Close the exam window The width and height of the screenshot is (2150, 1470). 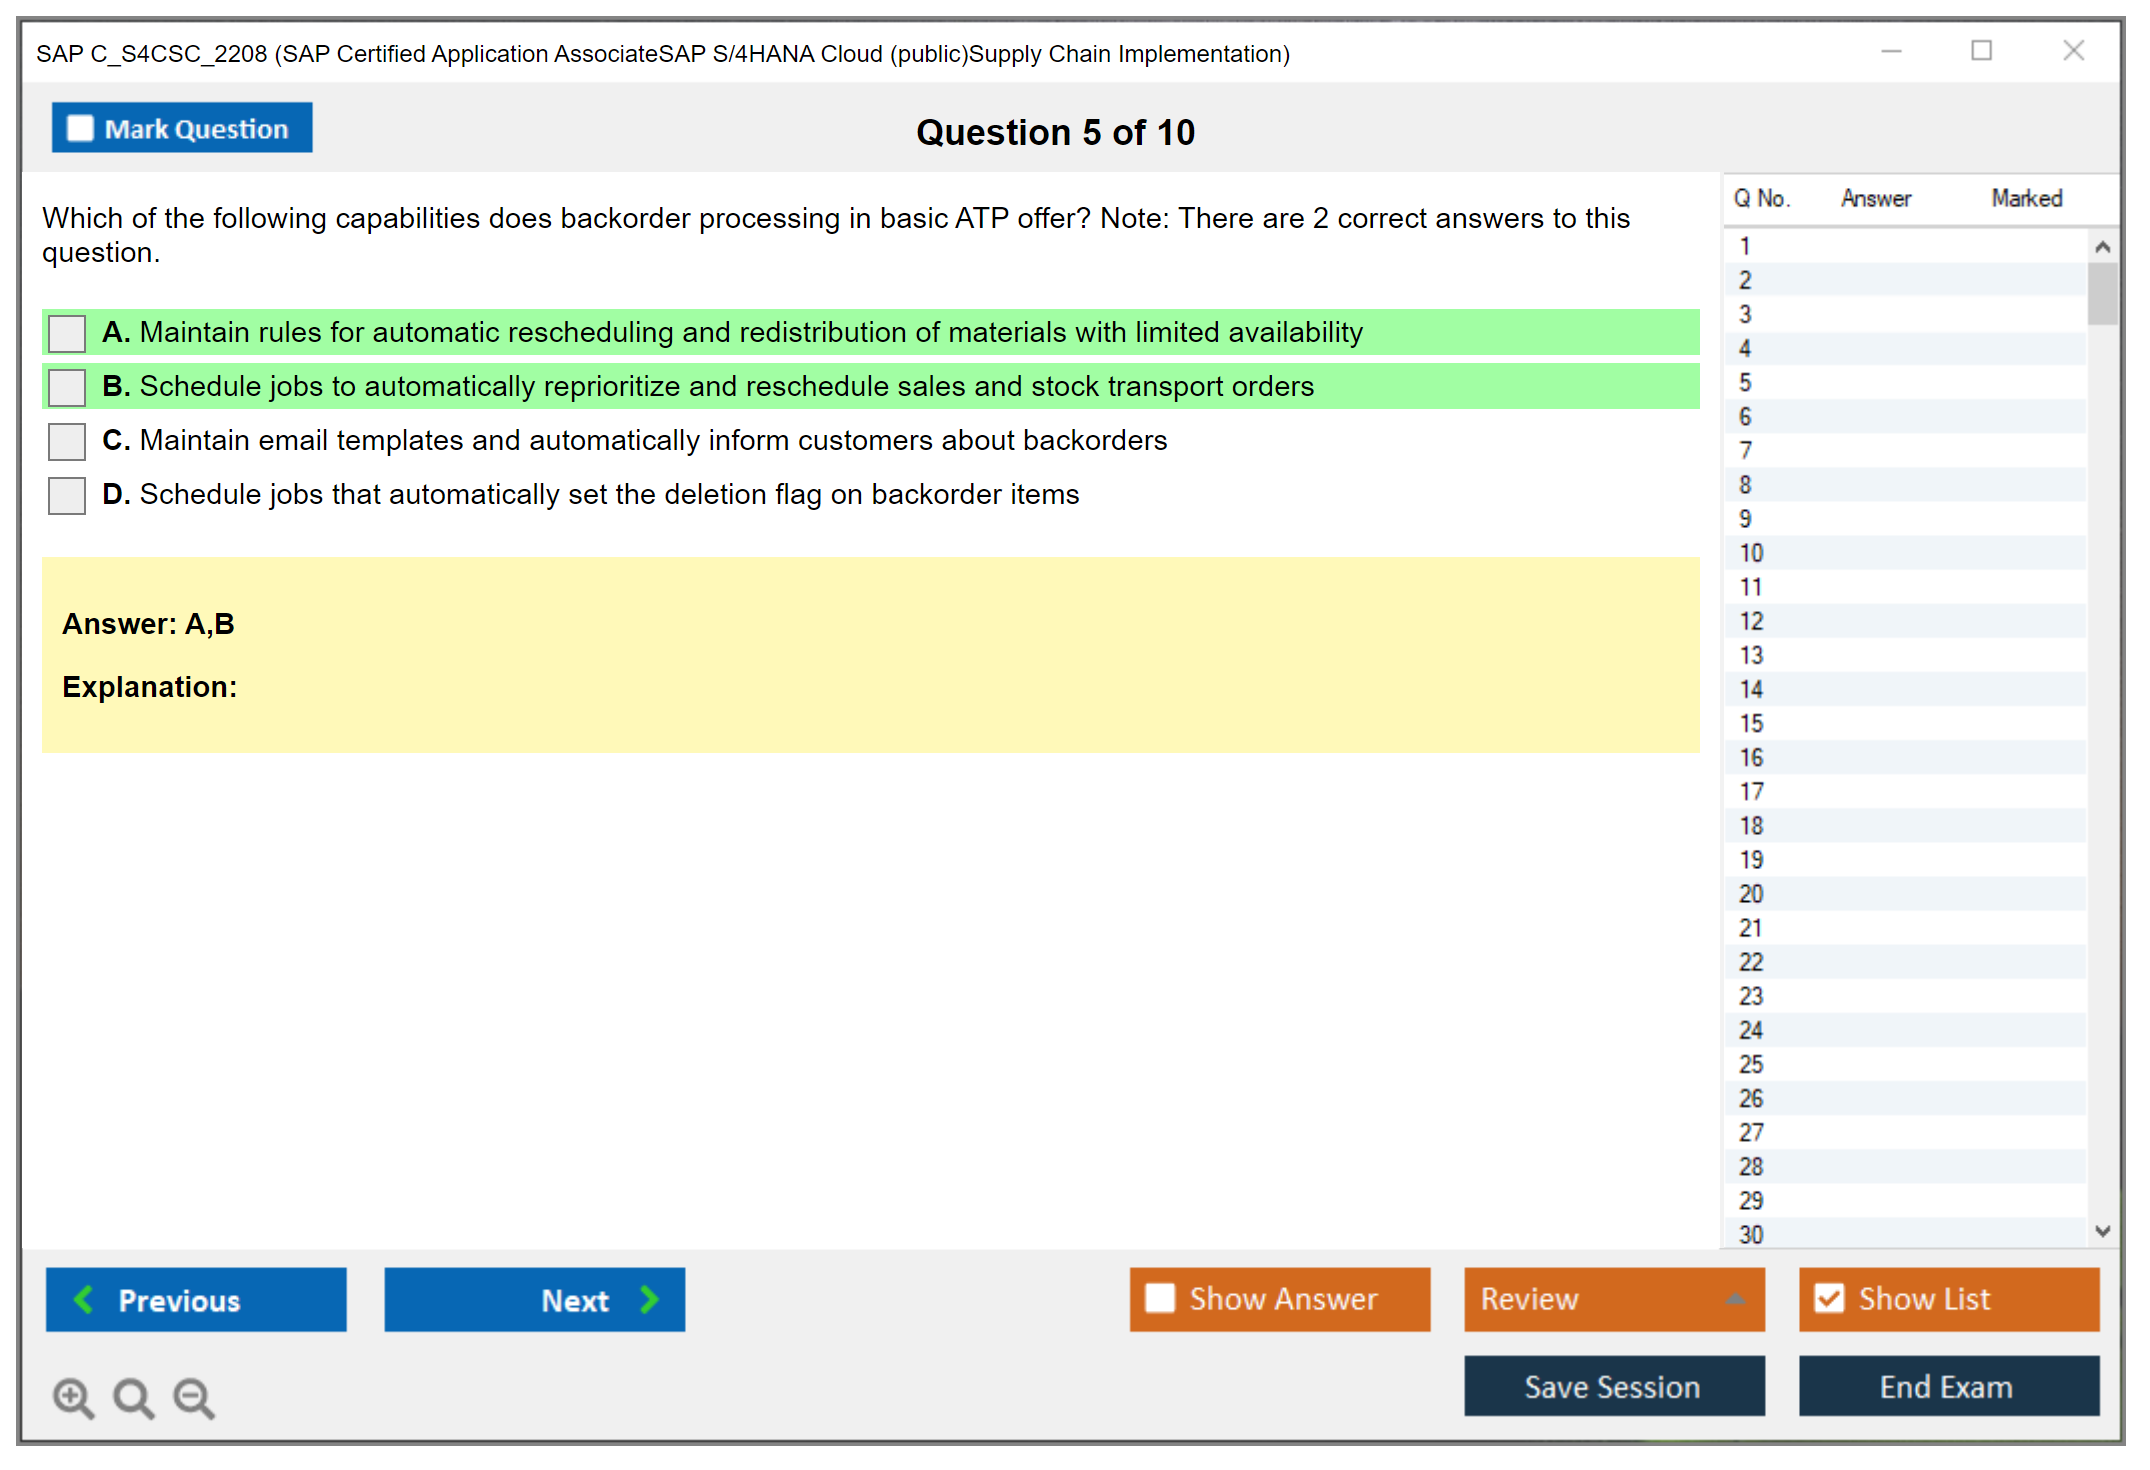[2073, 51]
